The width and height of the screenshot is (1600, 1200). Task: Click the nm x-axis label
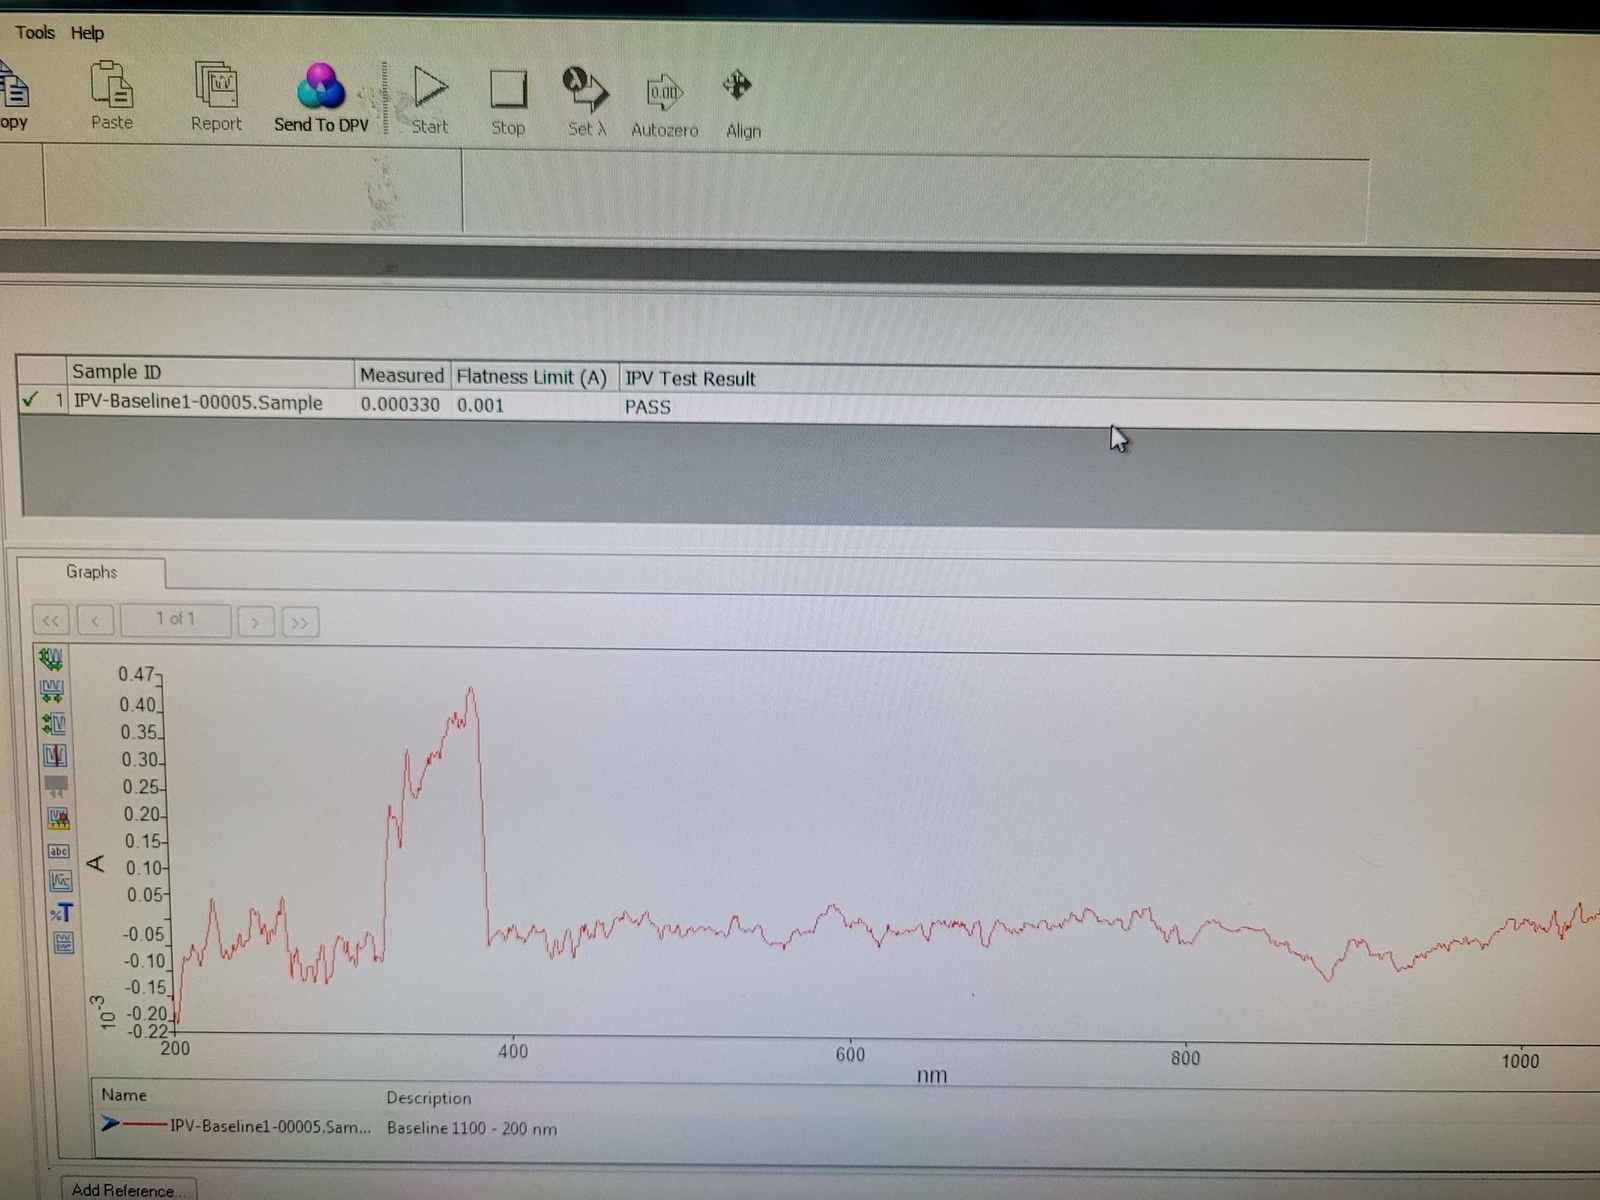[x=932, y=1075]
